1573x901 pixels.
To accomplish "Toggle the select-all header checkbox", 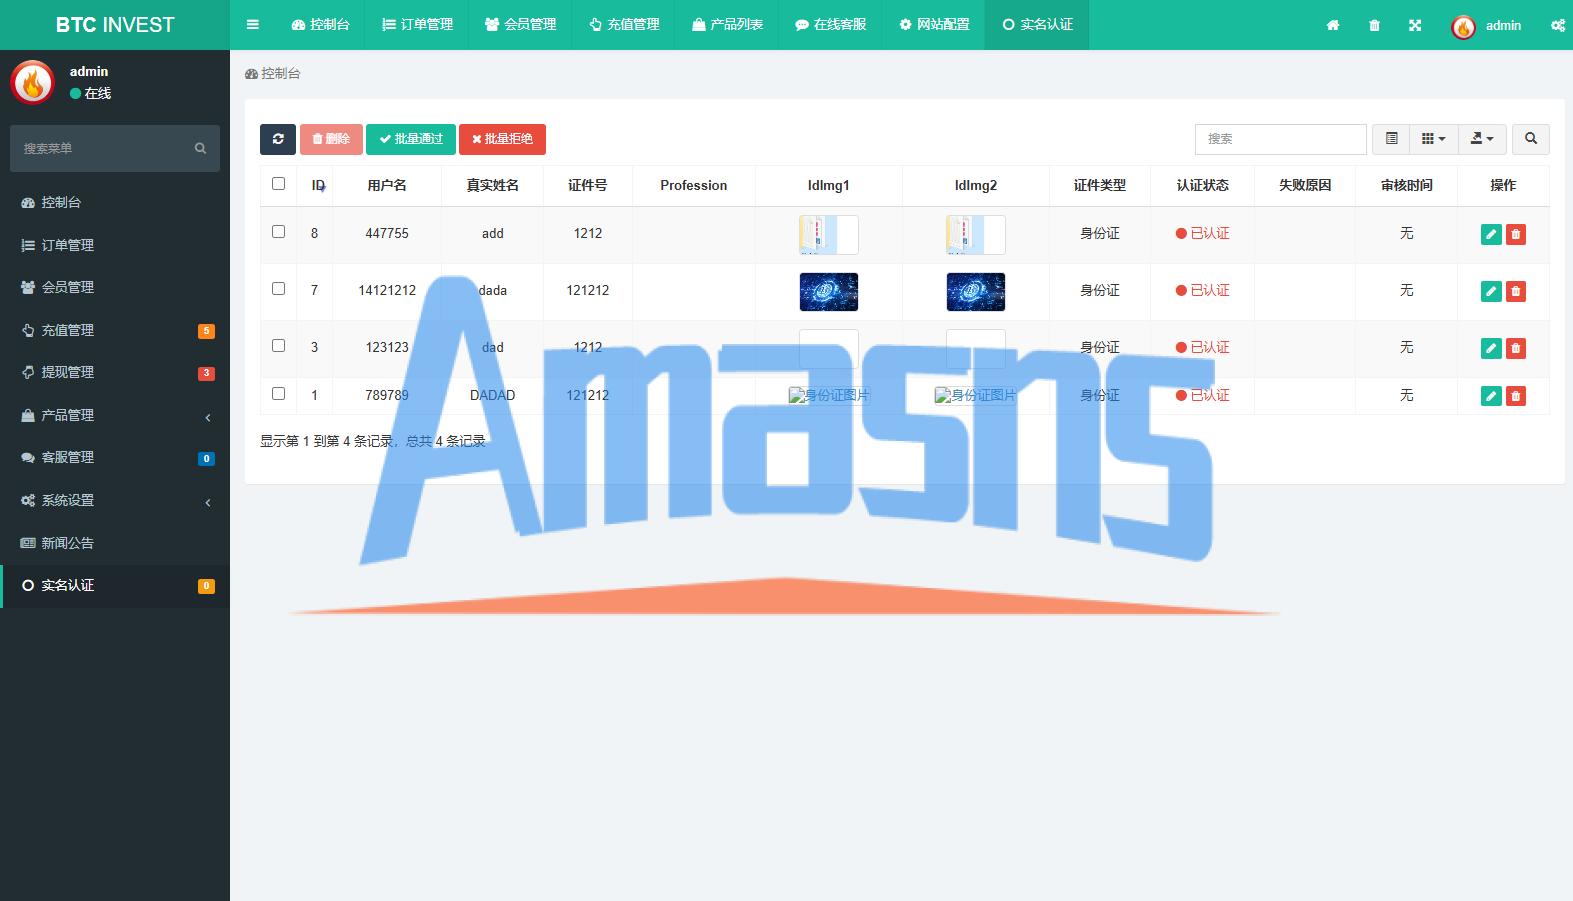I will 278,184.
